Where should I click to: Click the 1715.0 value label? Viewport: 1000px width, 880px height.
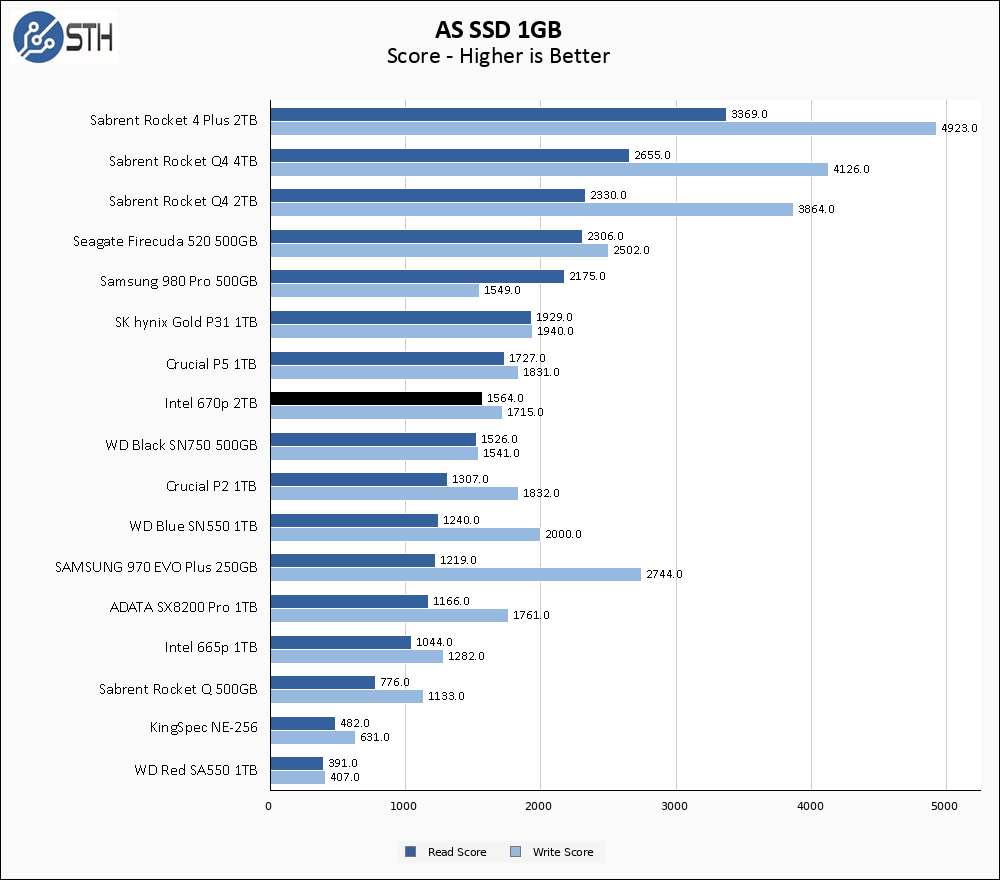coord(525,413)
